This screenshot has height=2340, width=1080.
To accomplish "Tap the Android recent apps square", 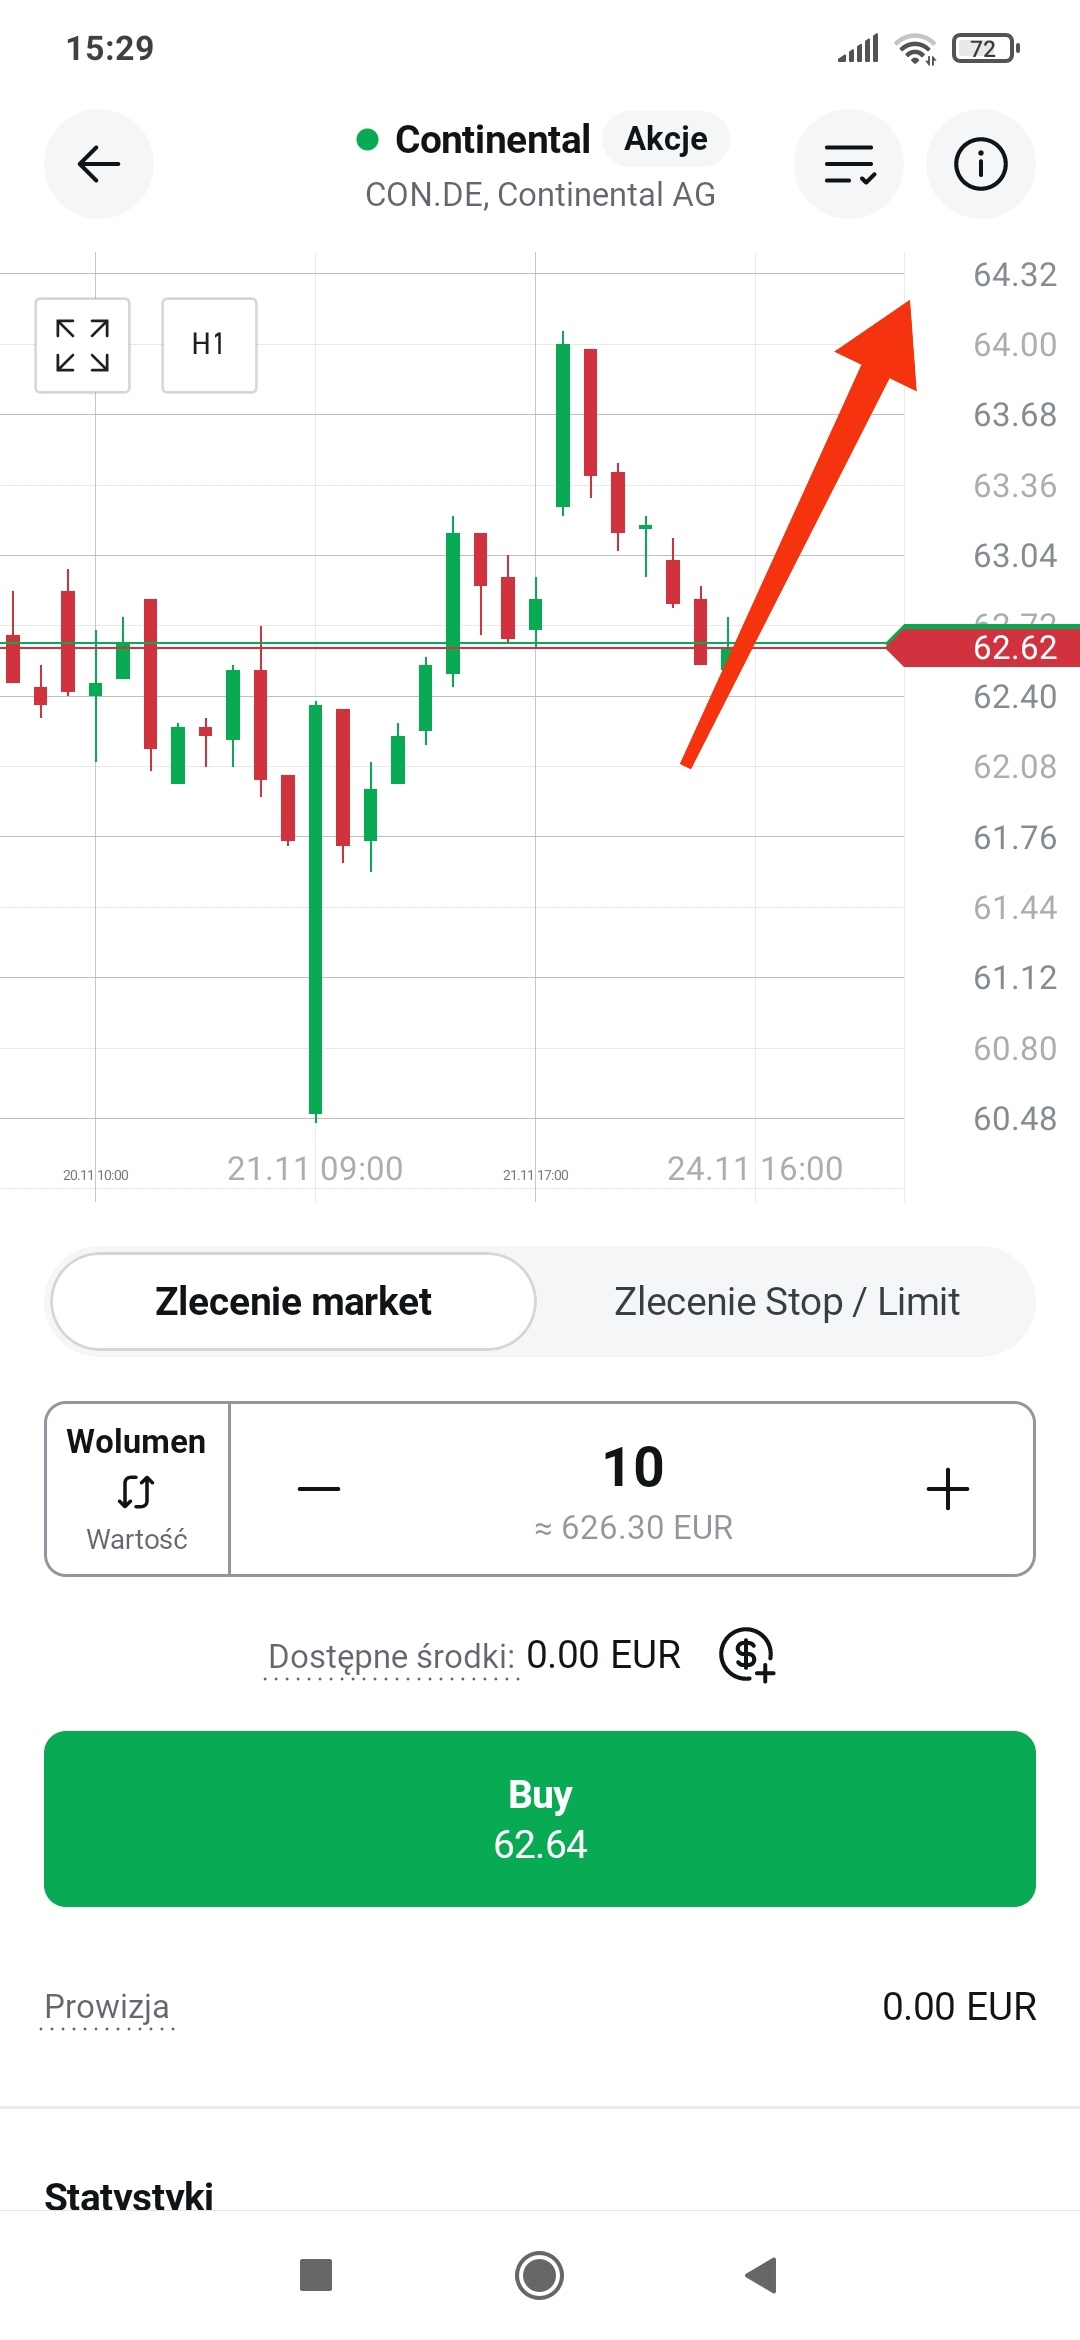I will tap(316, 2275).
